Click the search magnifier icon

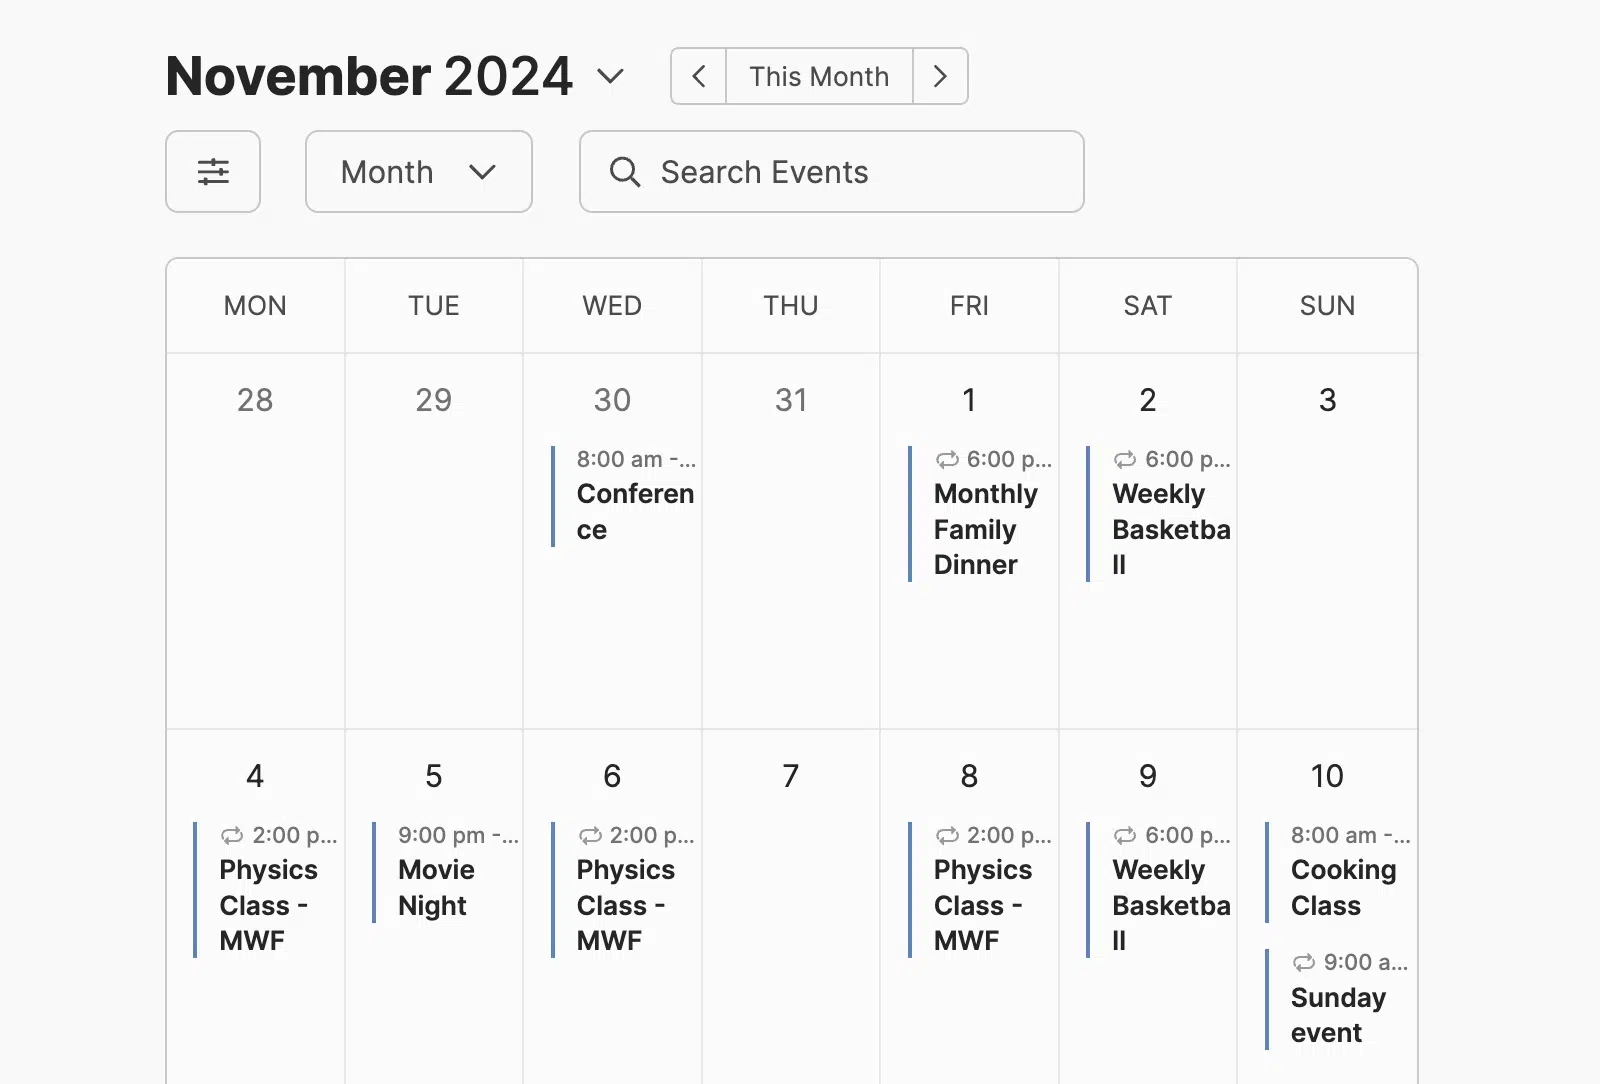point(625,172)
